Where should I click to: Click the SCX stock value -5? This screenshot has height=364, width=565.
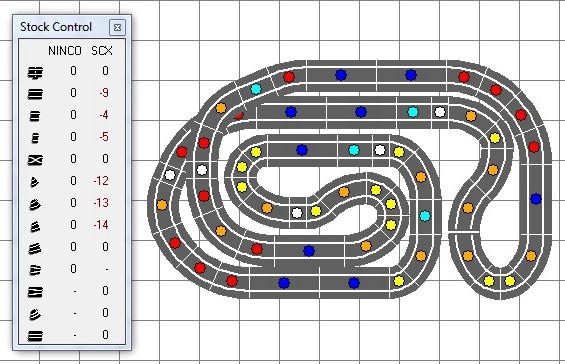point(104,137)
